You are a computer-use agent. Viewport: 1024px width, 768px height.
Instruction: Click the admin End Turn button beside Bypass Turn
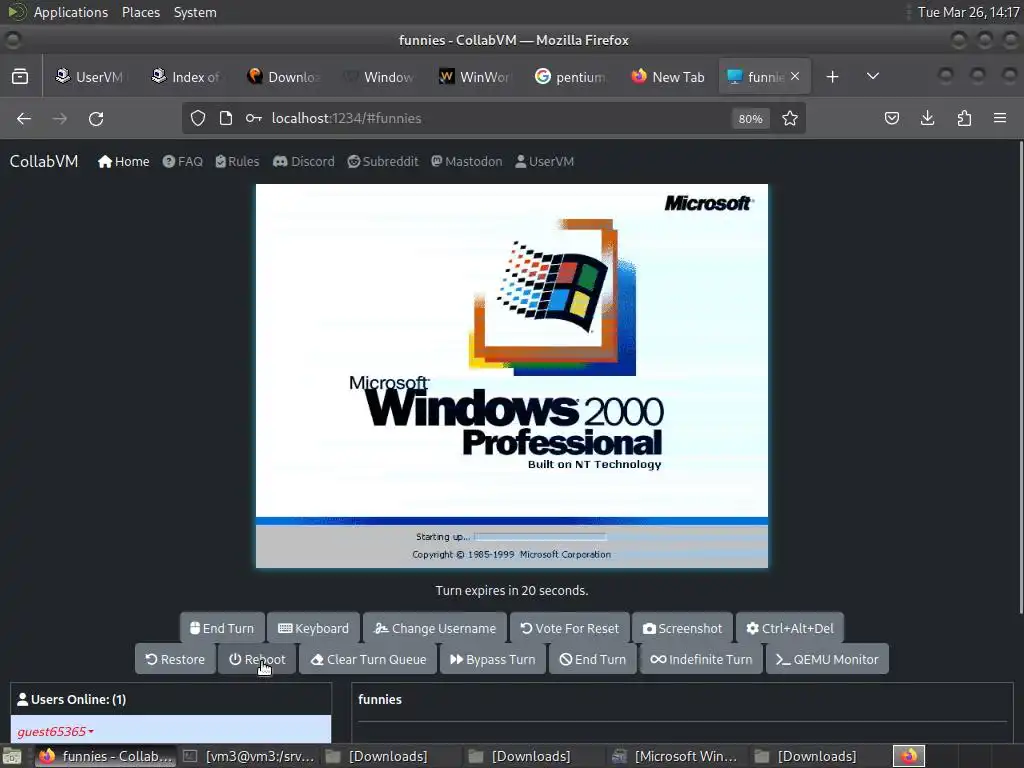(x=592, y=659)
